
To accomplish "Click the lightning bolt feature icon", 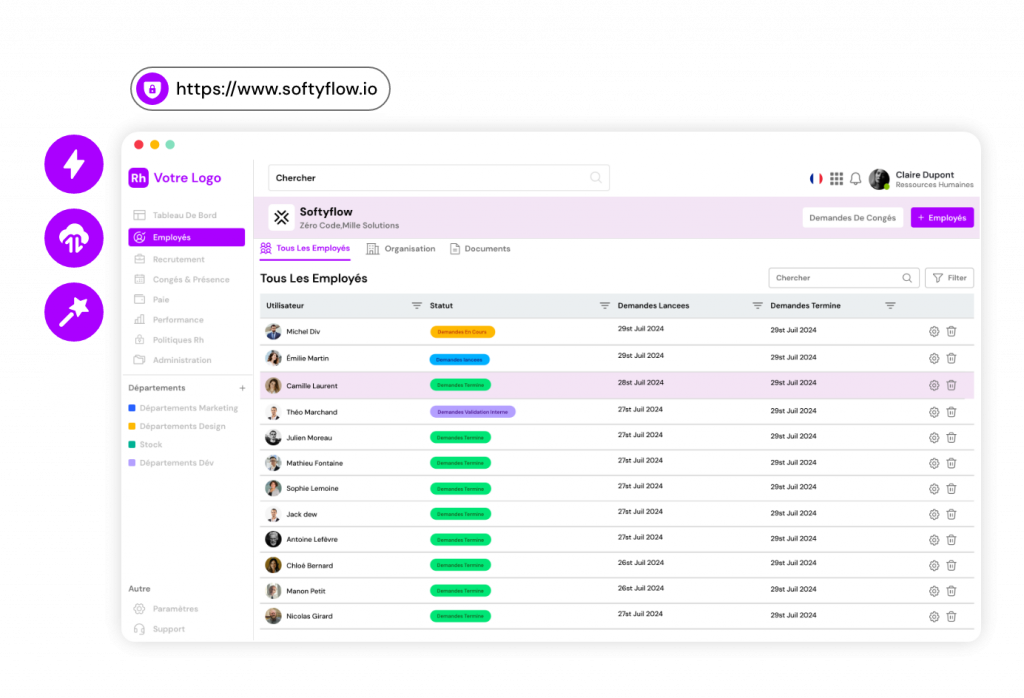I will pyautogui.click(x=74, y=164).
